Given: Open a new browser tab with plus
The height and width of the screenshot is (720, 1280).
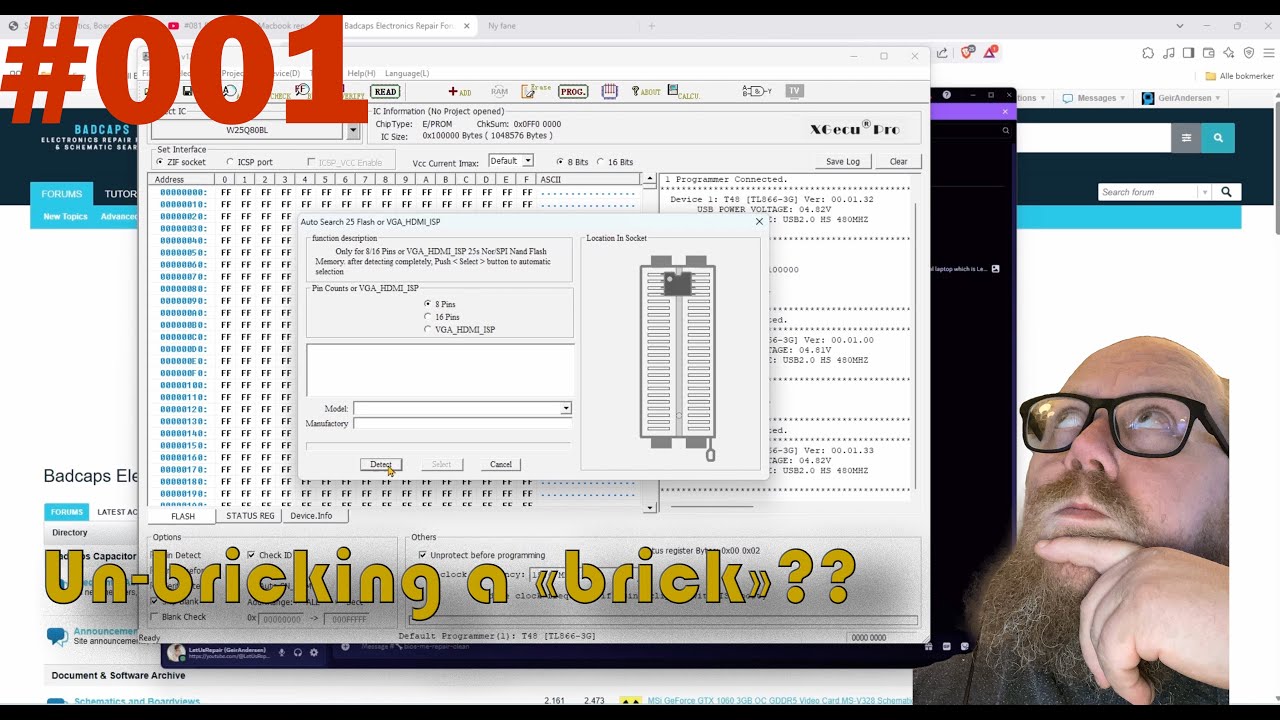Looking at the screenshot, I should 651,26.
